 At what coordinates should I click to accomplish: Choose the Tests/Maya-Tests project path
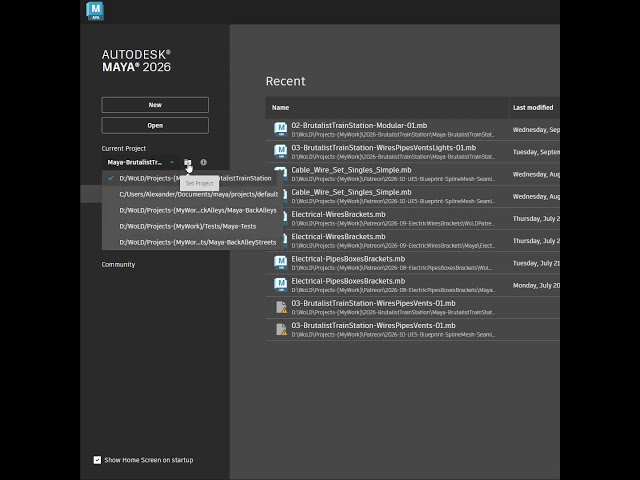[192, 226]
